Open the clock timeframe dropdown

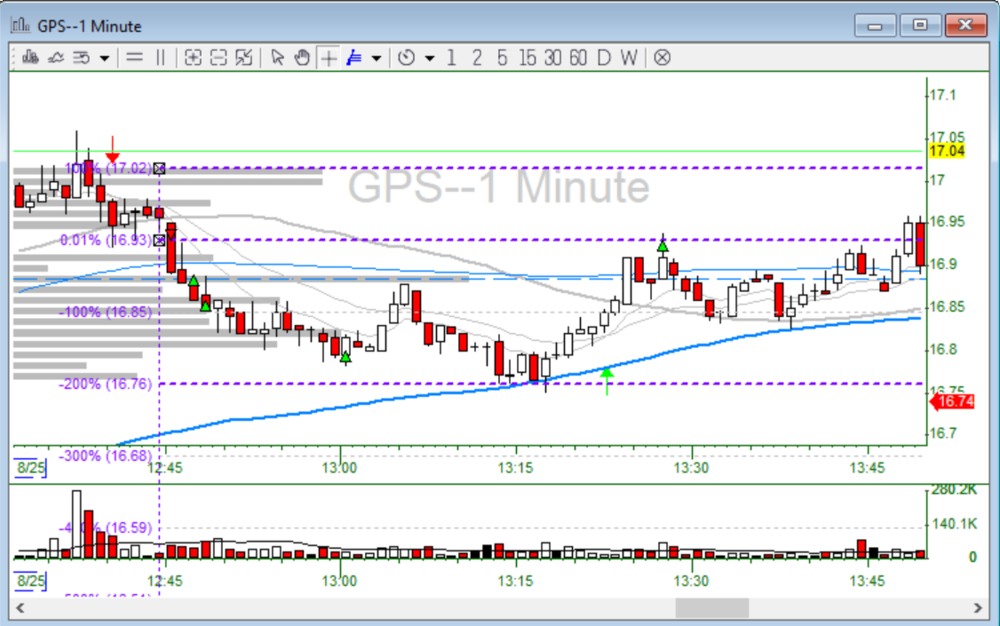tap(429, 58)
